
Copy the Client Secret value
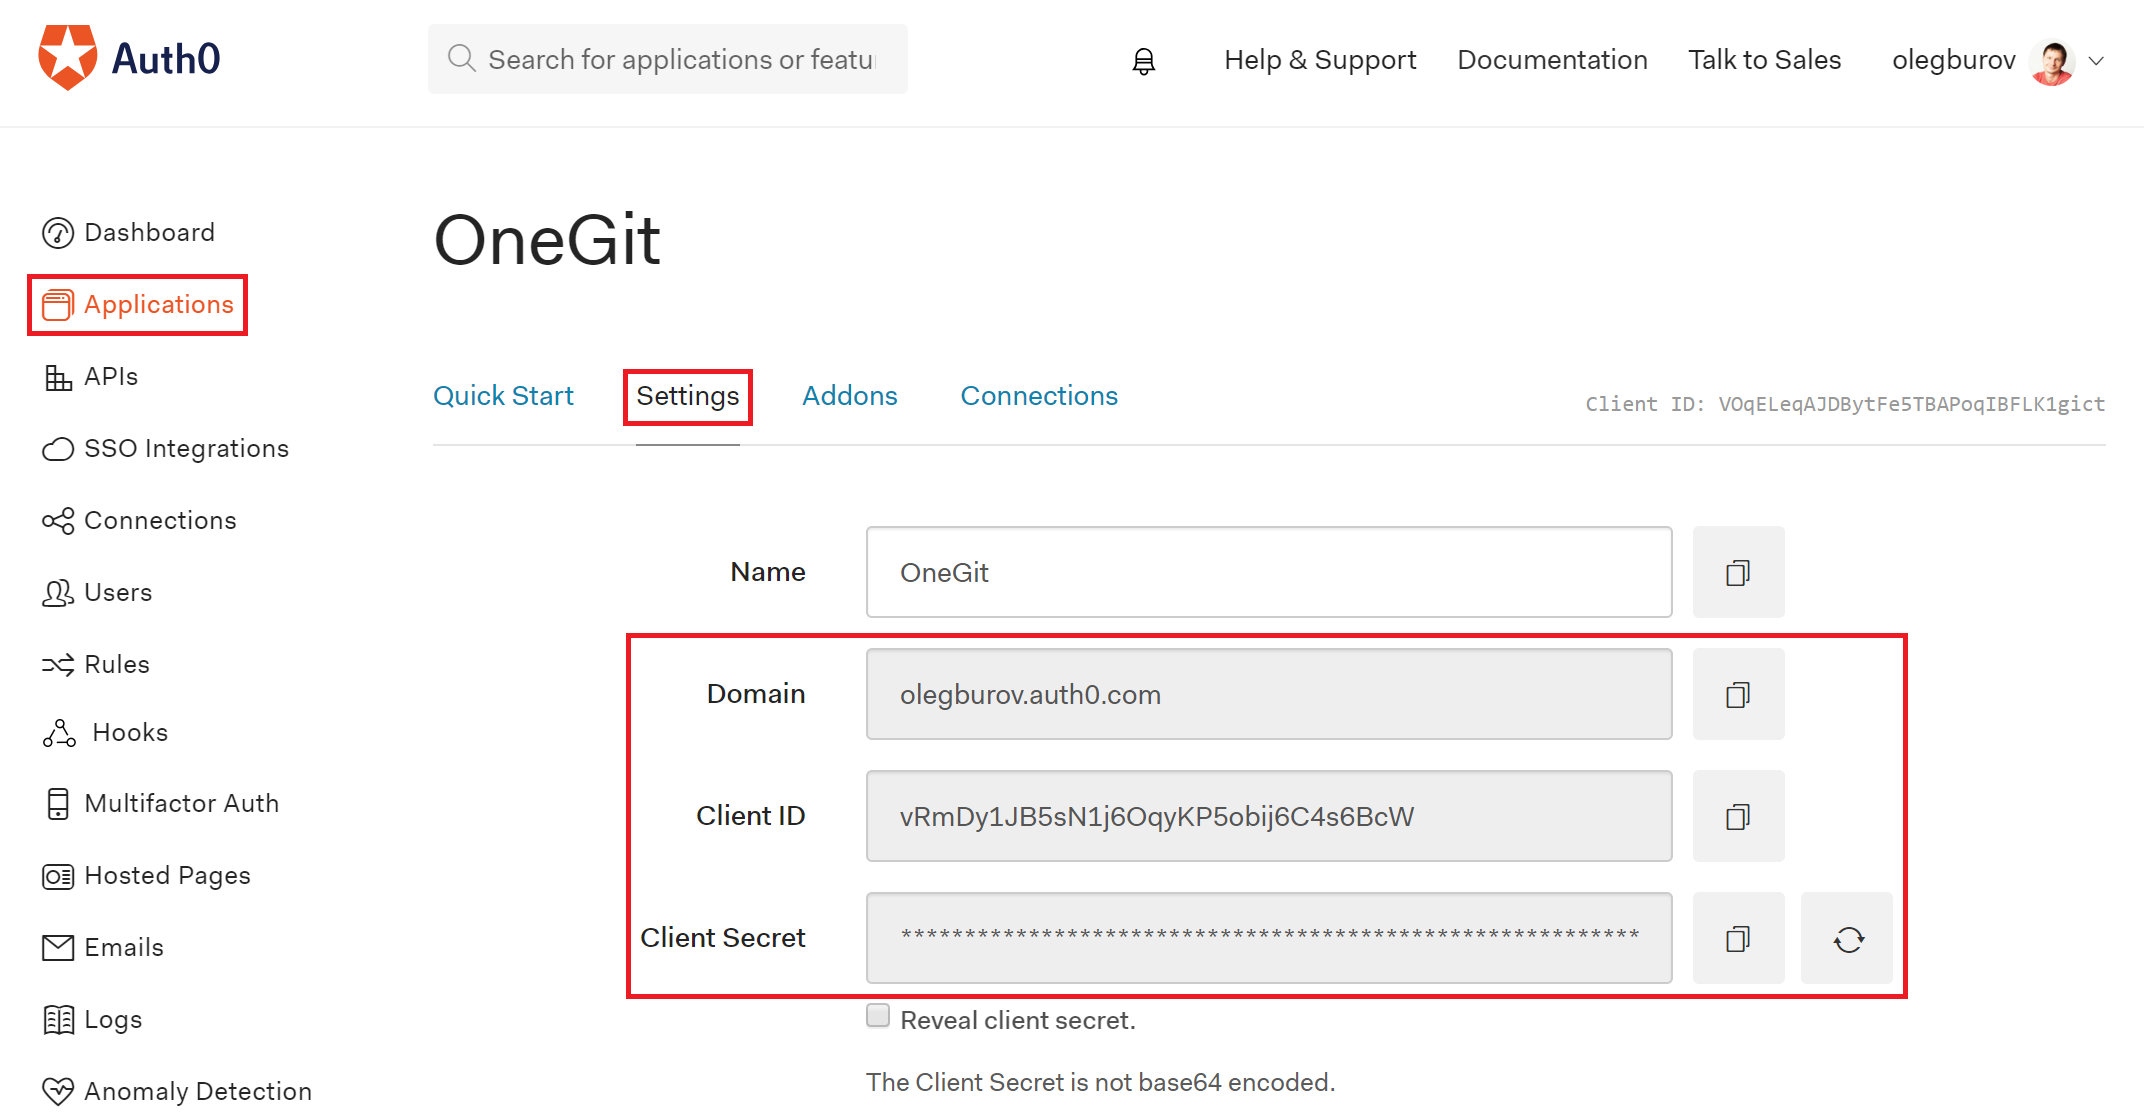point(1737,939)
